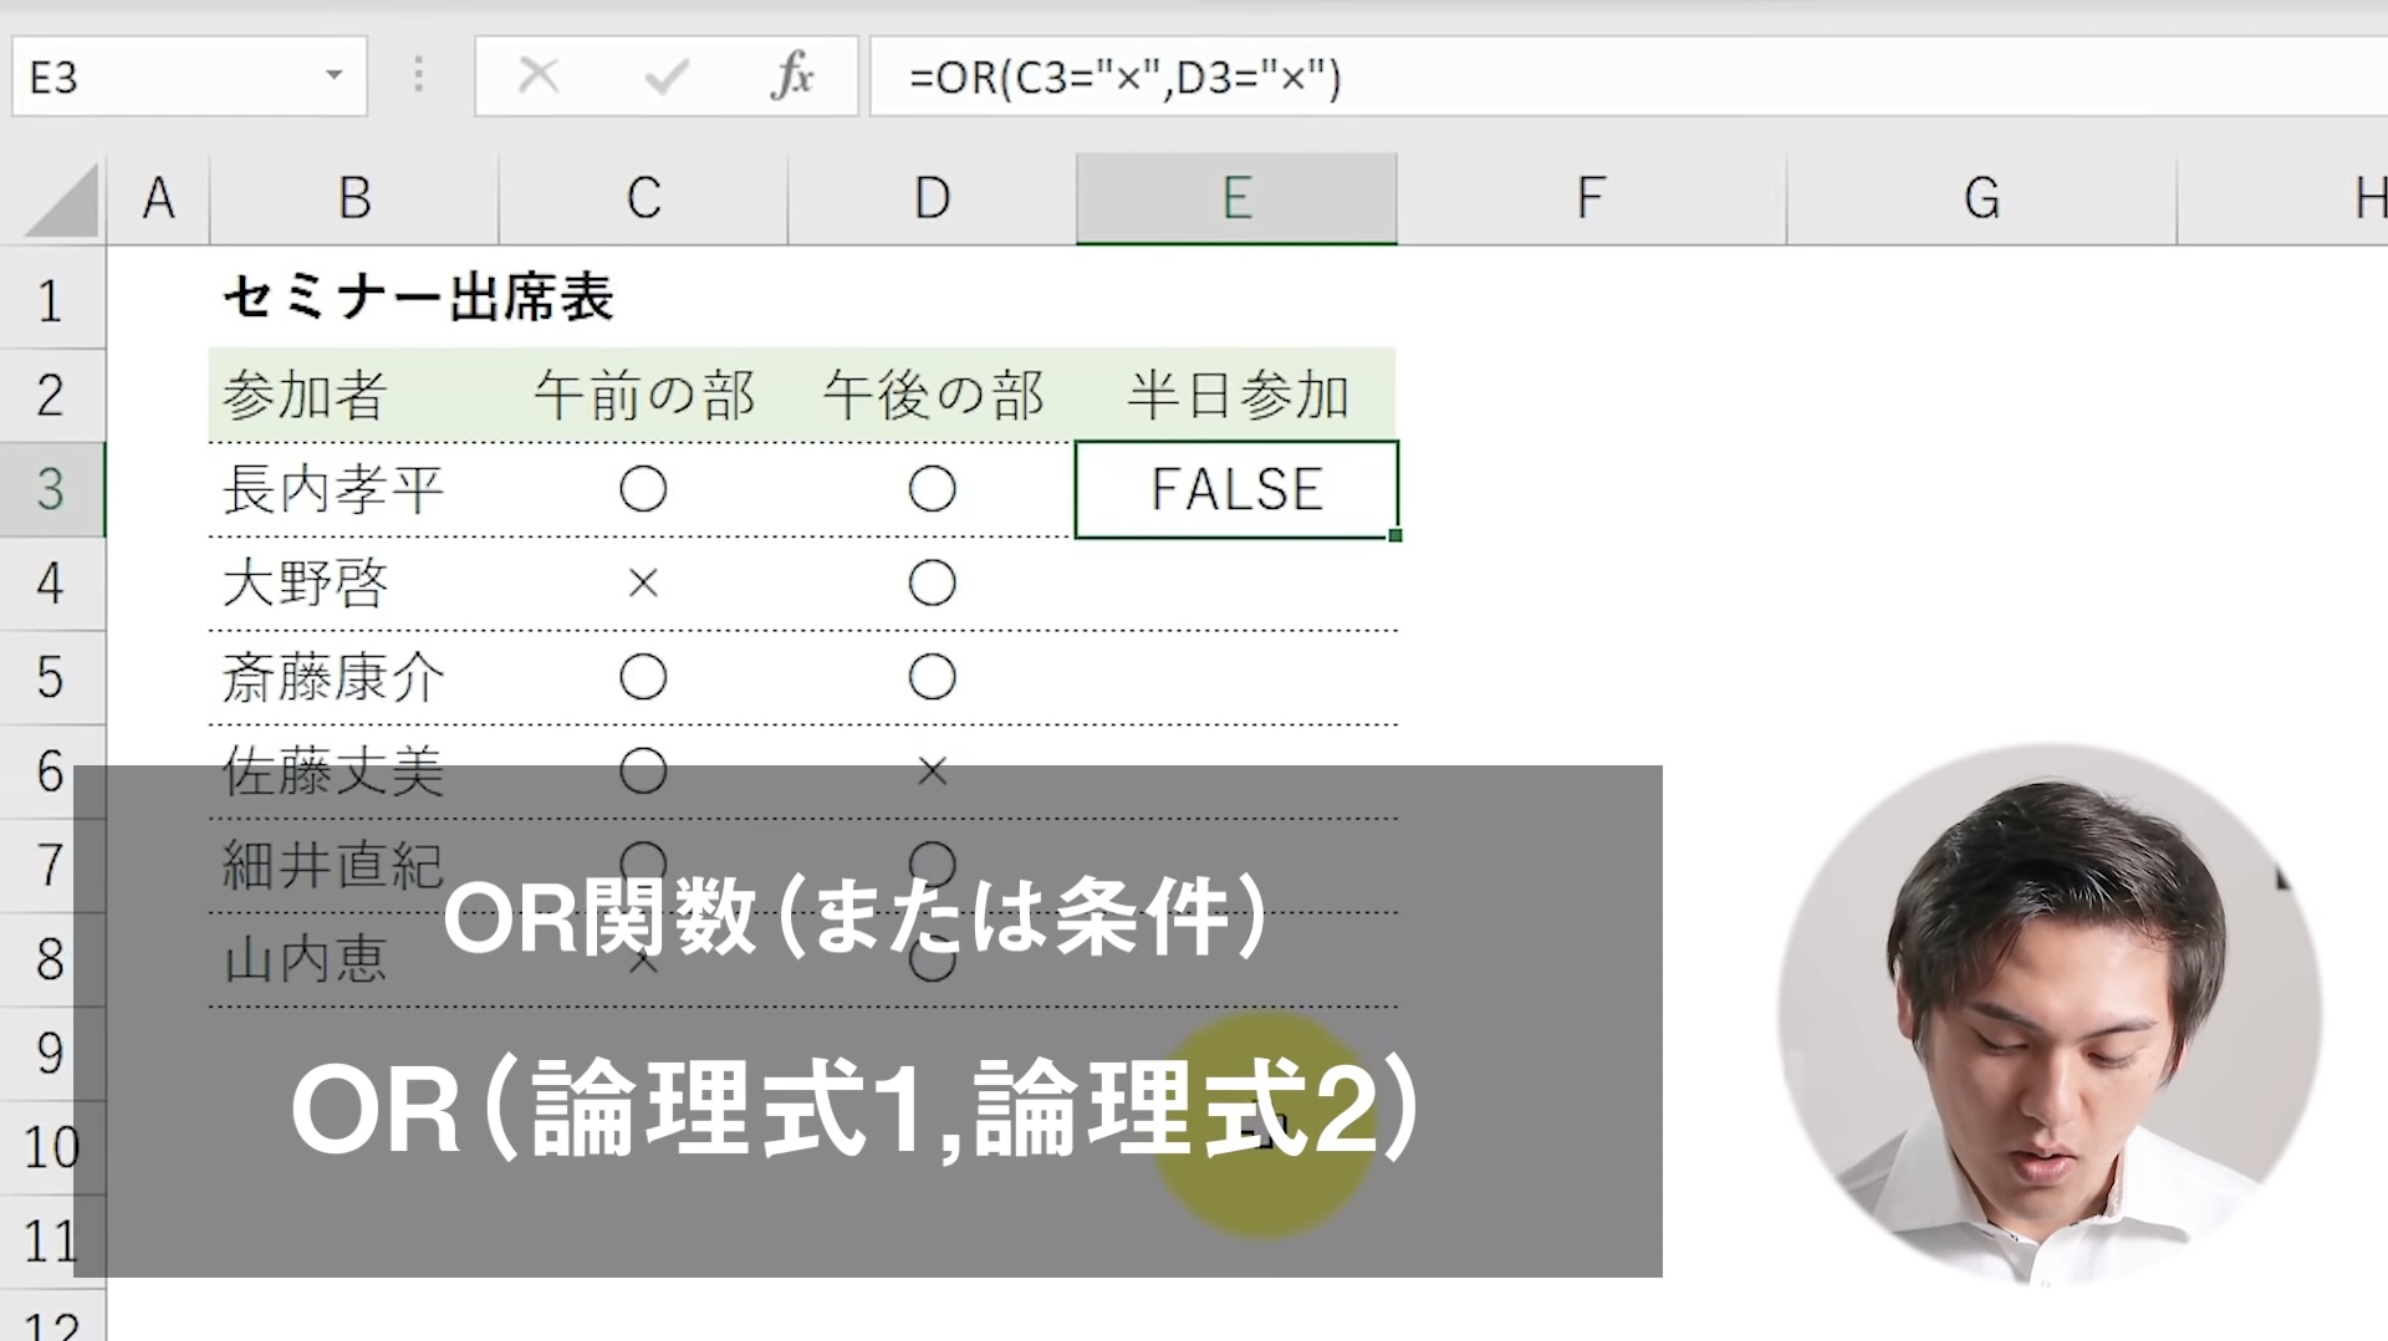Expand the Name Box dropdown arrow
Image resolution: width=2388 pixels, height=1341 pixels.
[x=334, y=75]
